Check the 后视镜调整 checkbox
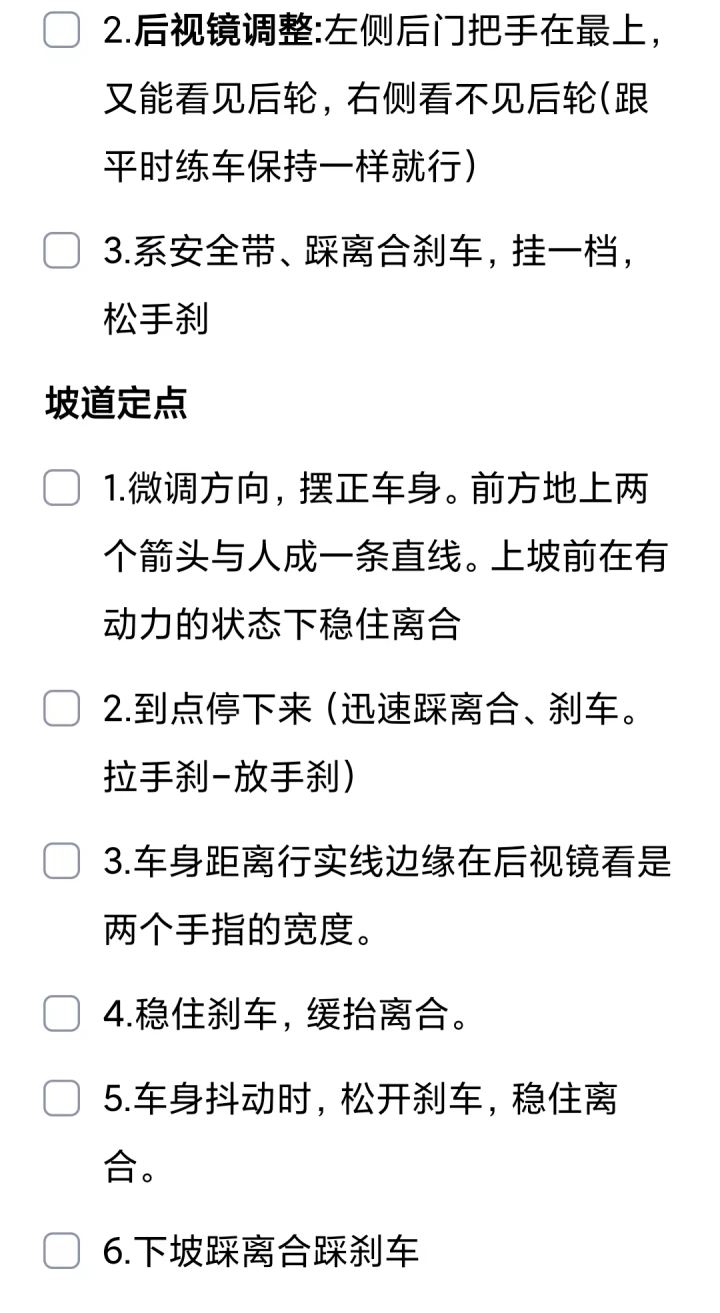720x1313 pixels. (x=61, y=31)
